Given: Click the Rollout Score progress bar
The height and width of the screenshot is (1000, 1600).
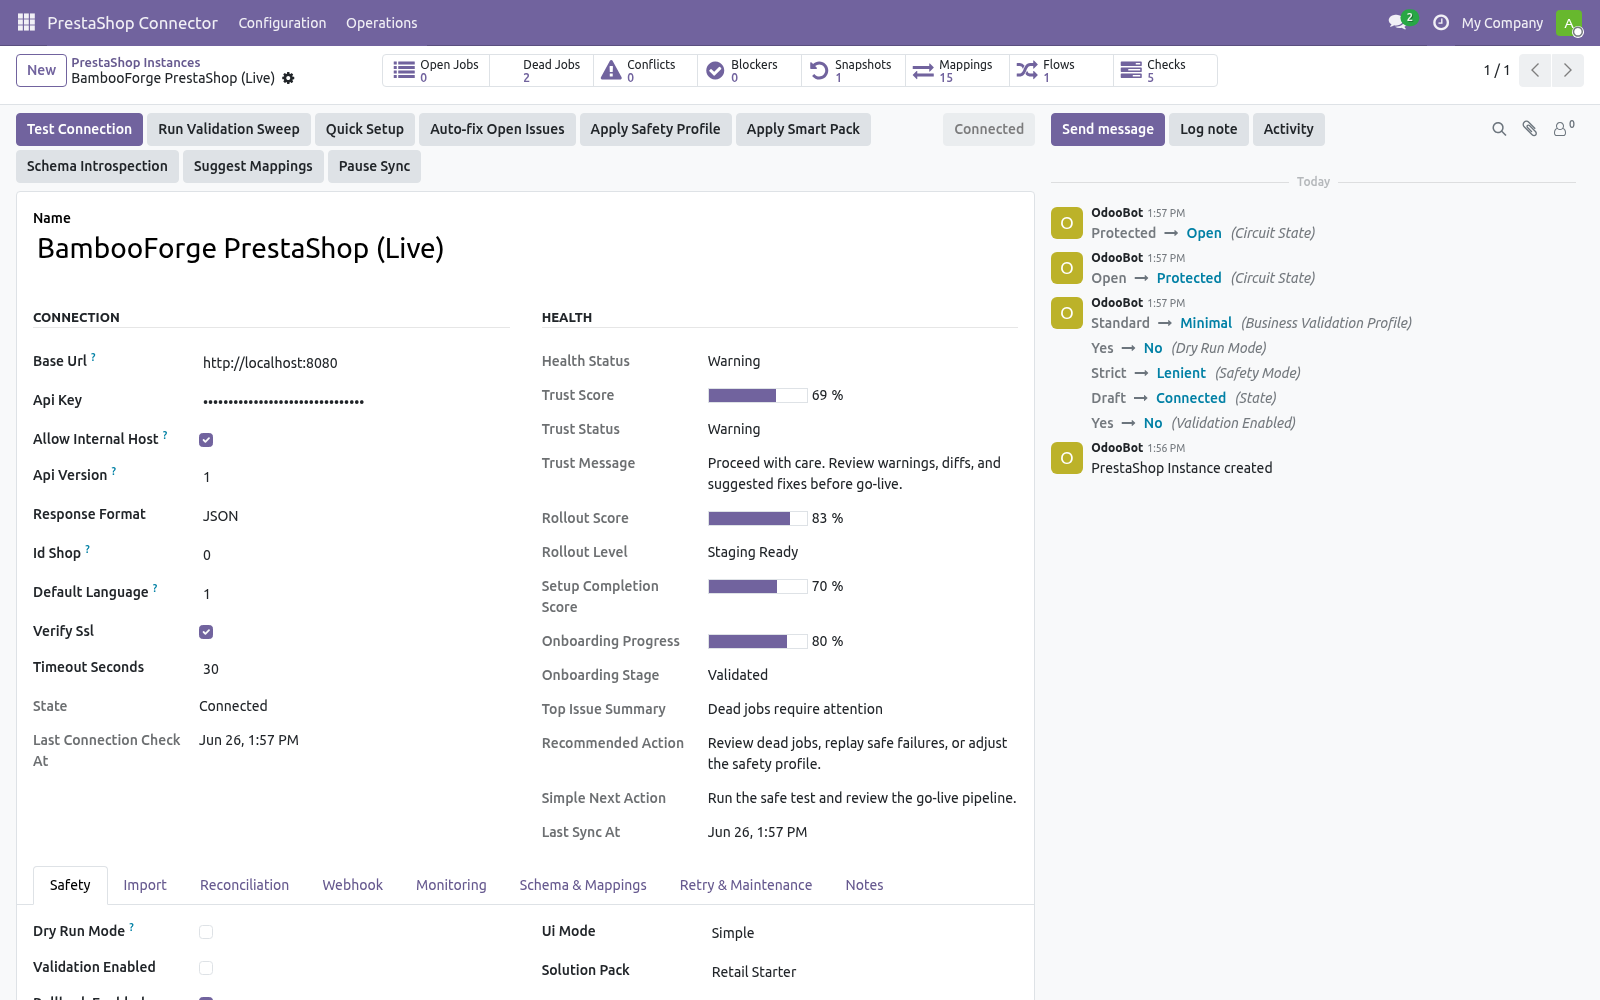Looking at the screenshot, I should click(757, 518).
